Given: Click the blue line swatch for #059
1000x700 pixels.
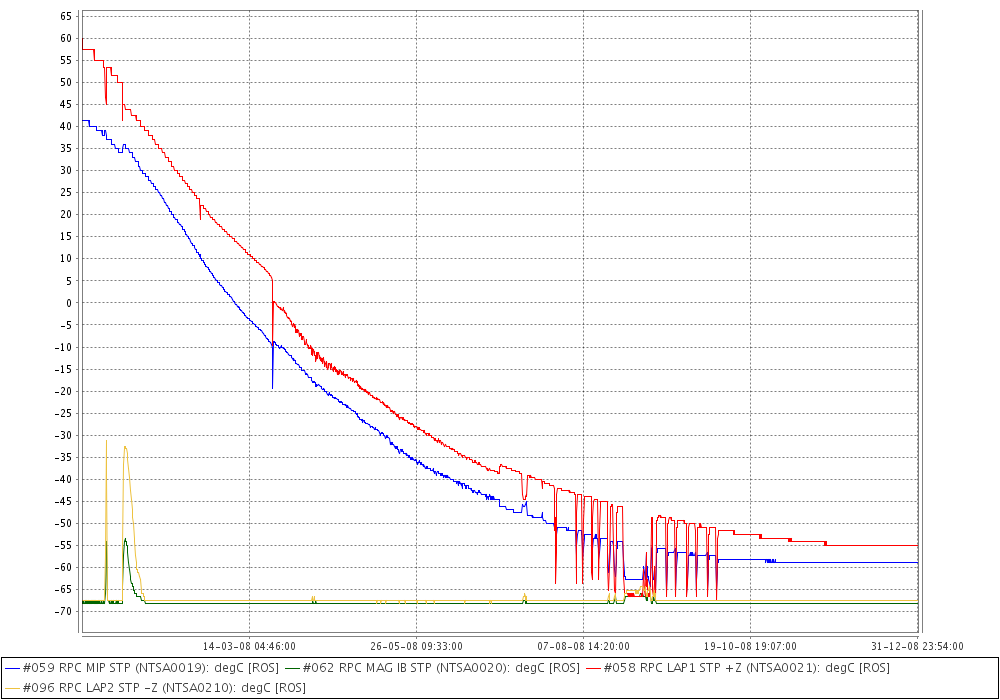Looking at the screenshot, I should click(x=12, y=669).
